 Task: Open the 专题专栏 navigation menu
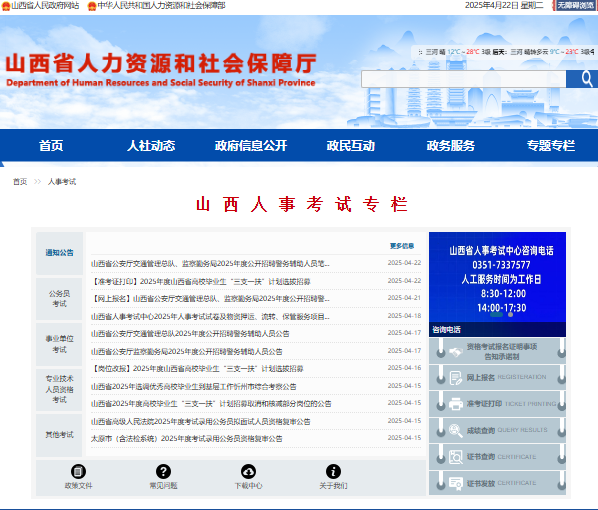click(x=551, y=145)
